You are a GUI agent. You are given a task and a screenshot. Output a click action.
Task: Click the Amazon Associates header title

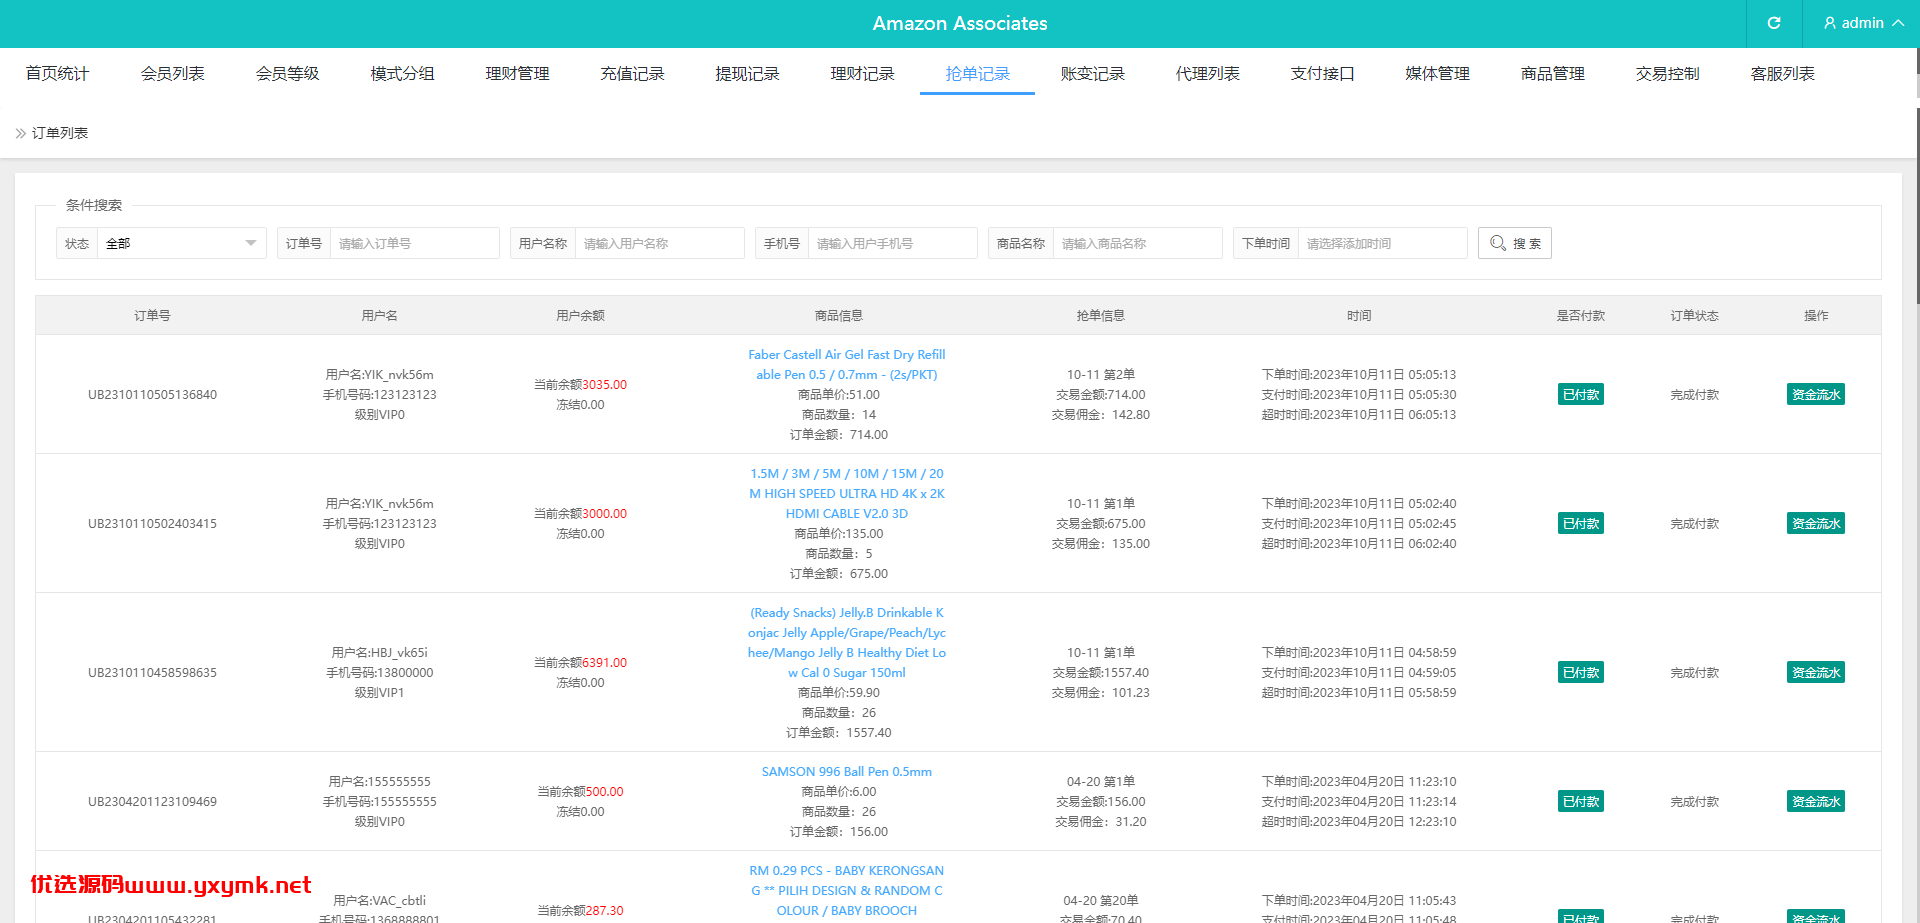(960, 23)
